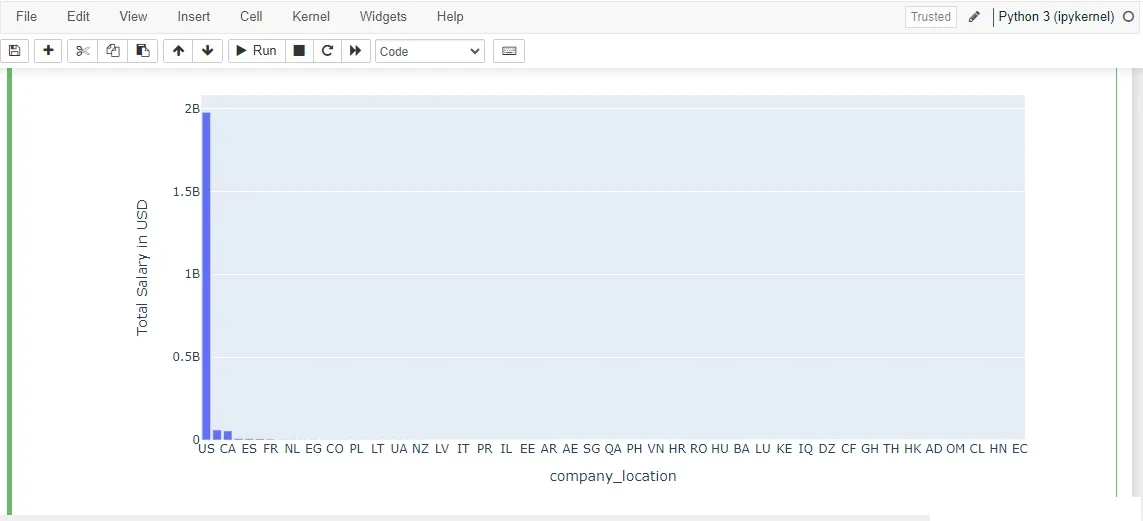Open the Insert menu

(x=193, y=16)
